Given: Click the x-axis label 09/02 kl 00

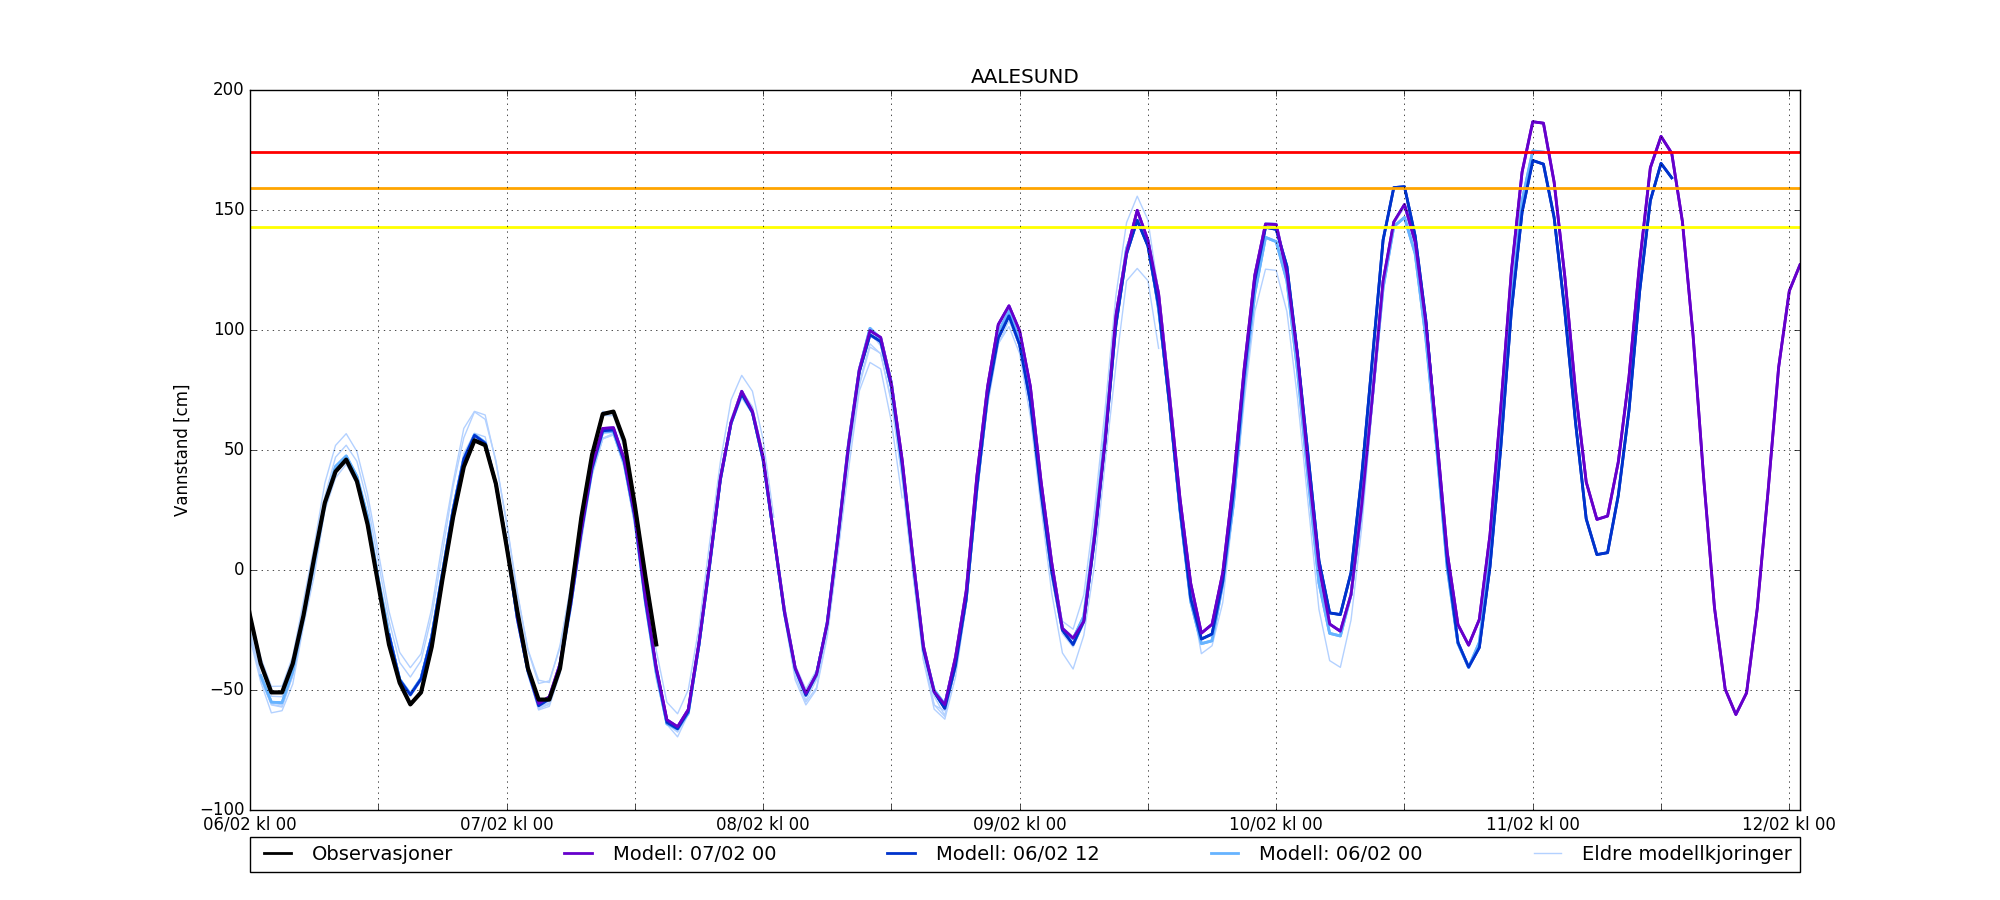Looking at the screenshot, I should [x=1020, y=825].
